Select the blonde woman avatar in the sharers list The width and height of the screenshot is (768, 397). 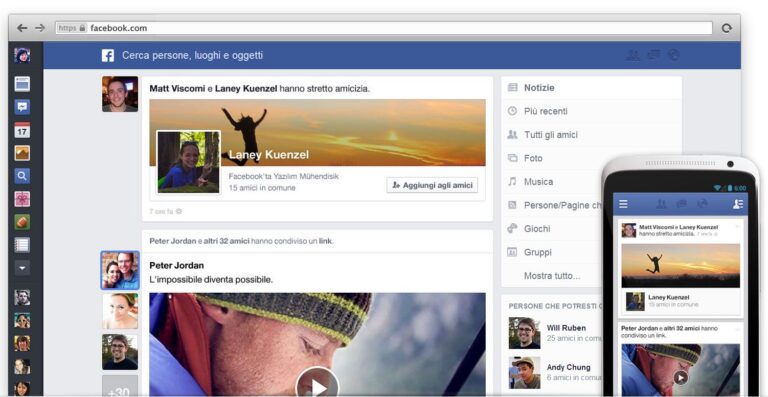point(120,311)
